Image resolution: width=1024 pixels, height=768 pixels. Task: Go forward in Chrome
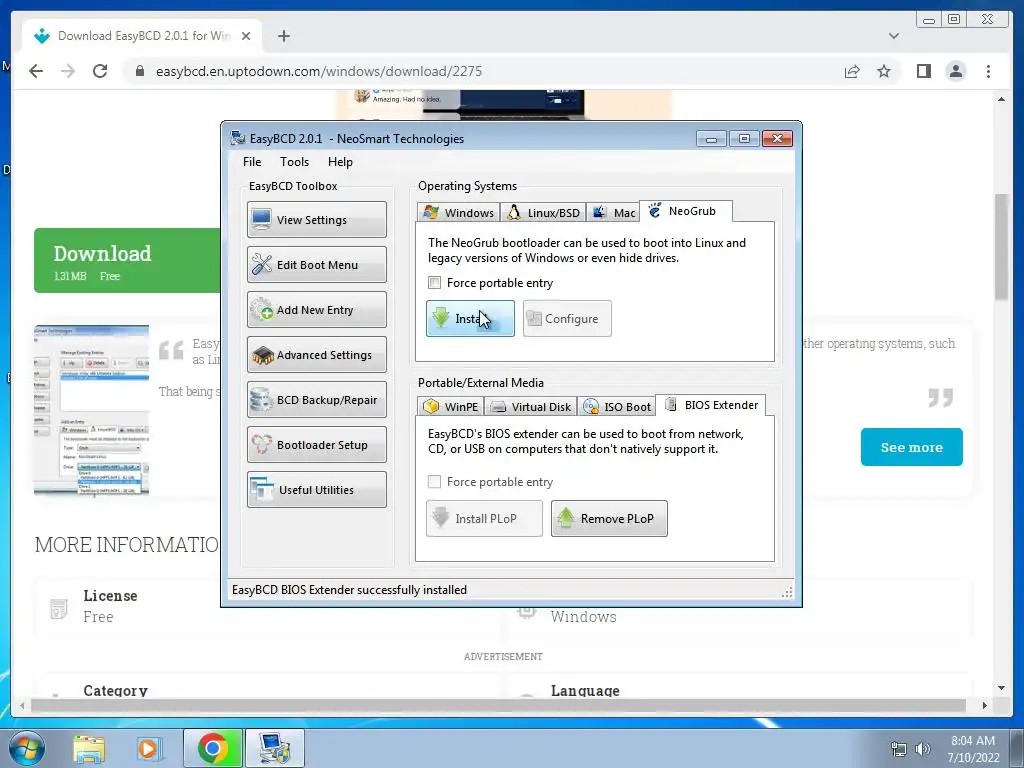click(x=68, y=71)
